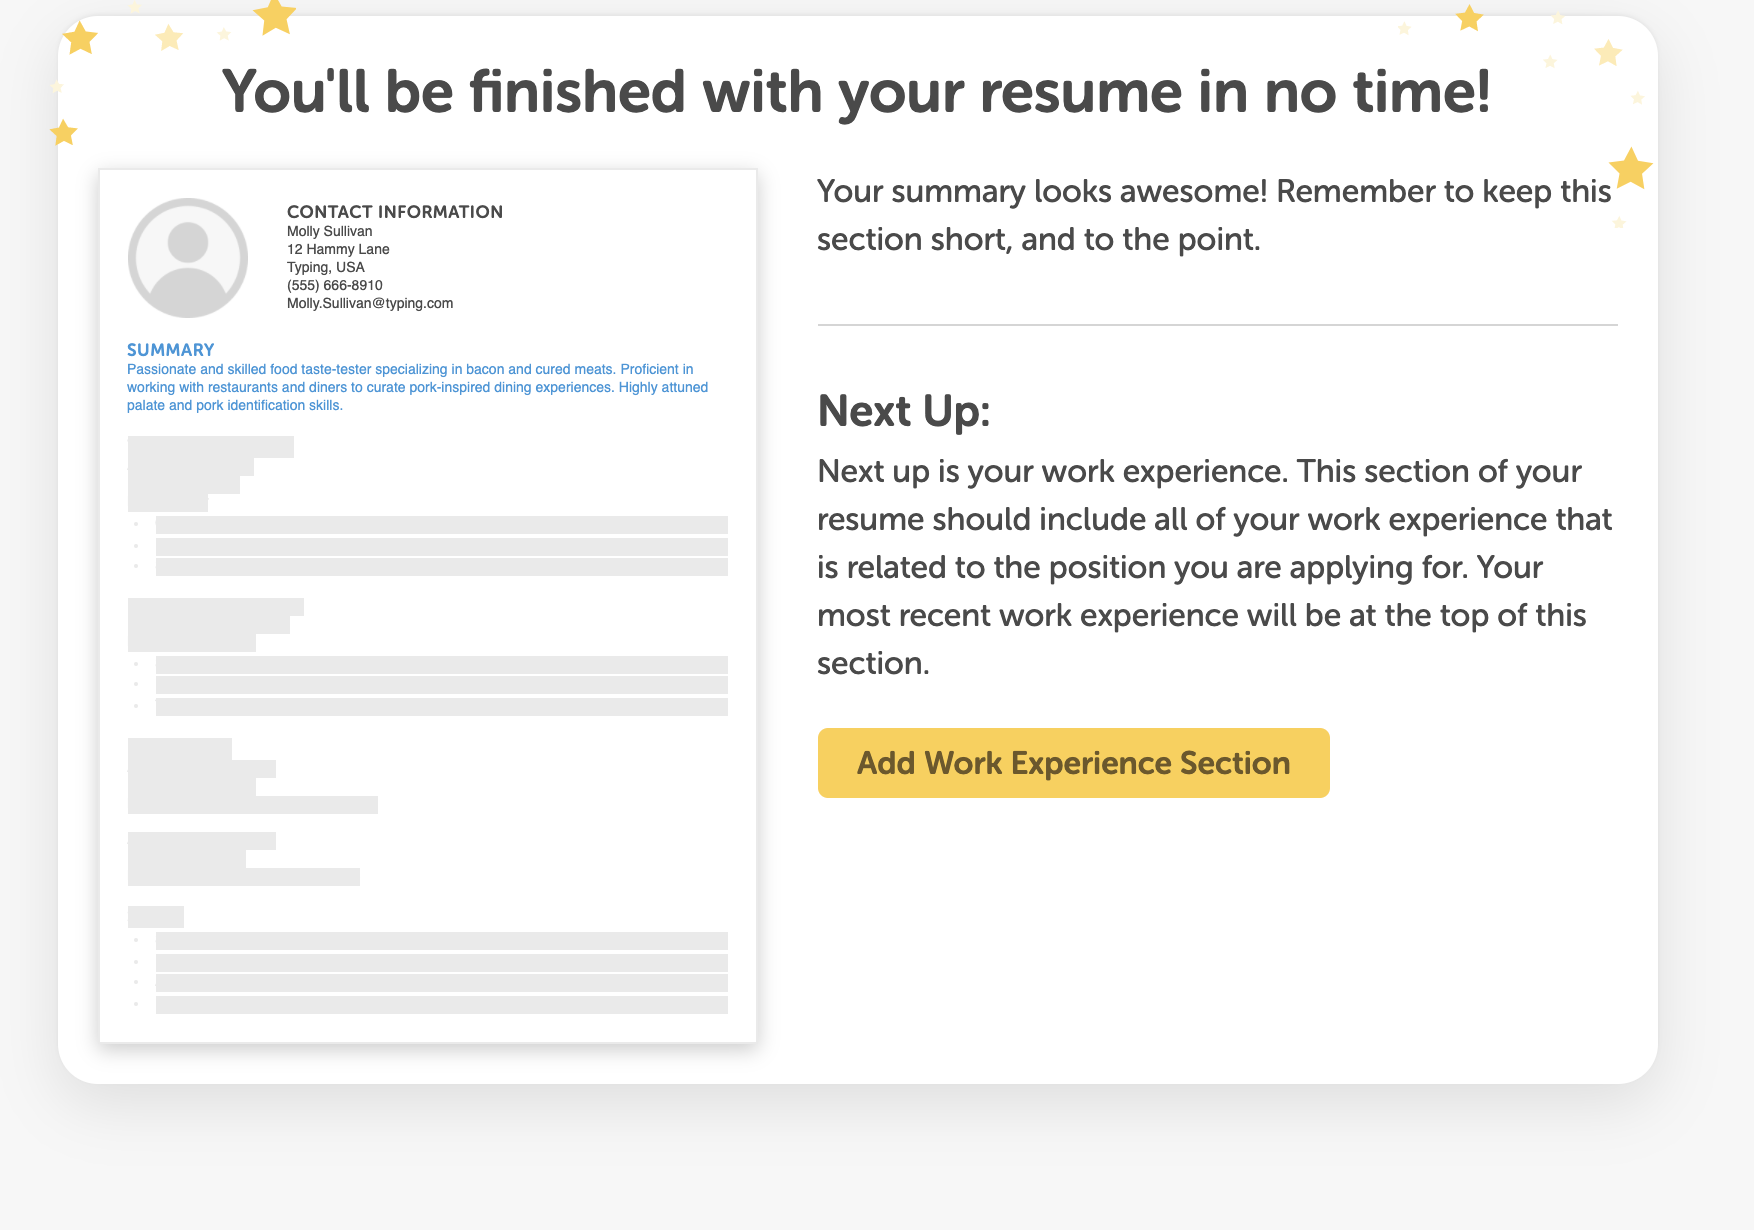The image size is (1754, 1230).
Task: Click the address line 12 Hammy Lane
Action: [x=339, y=249]
